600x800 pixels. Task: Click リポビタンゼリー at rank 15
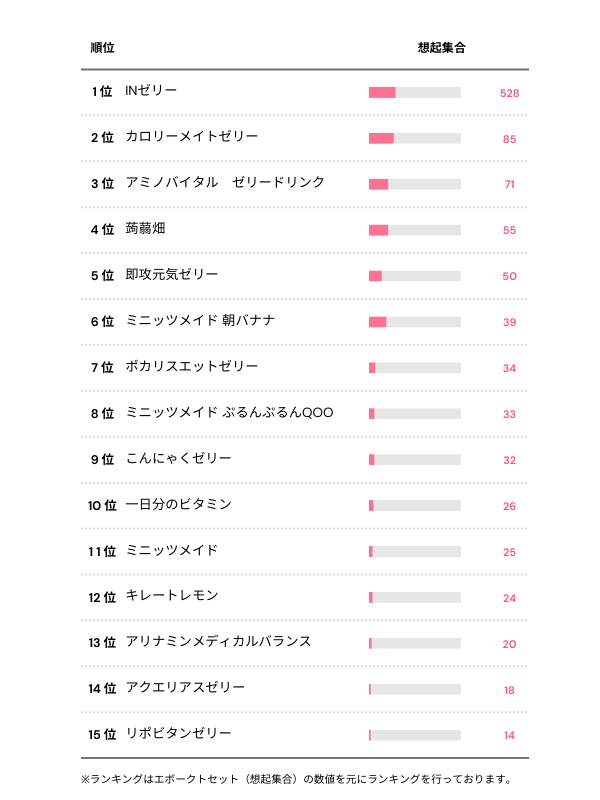(179, 735)
